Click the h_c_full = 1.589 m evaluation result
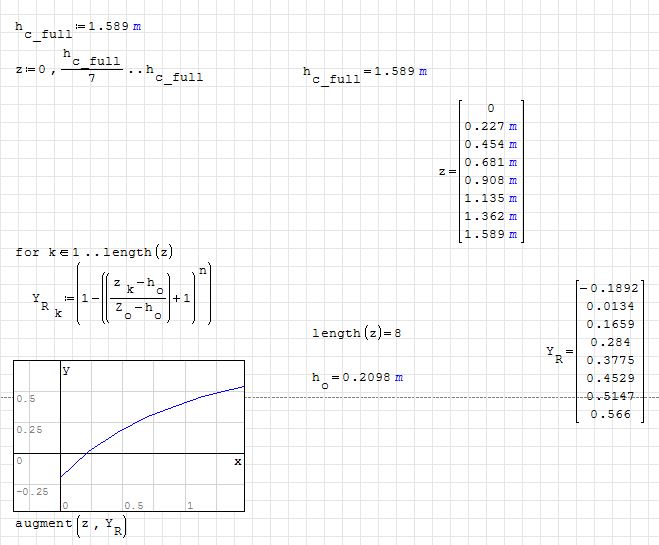659x545 pixels. (x=365, y=74)
